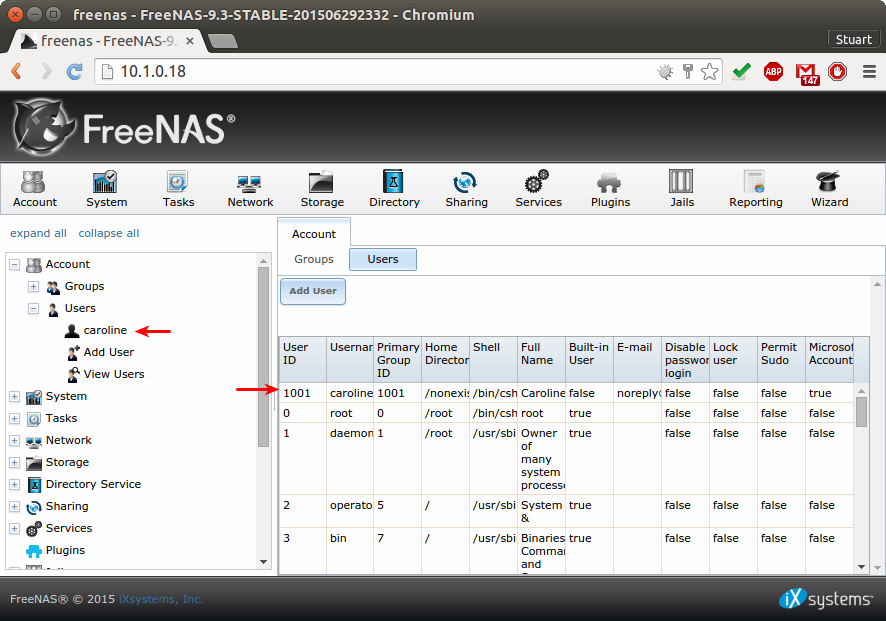Click the key icon in address bar
The image size is (886, 621).
point(688,71)
